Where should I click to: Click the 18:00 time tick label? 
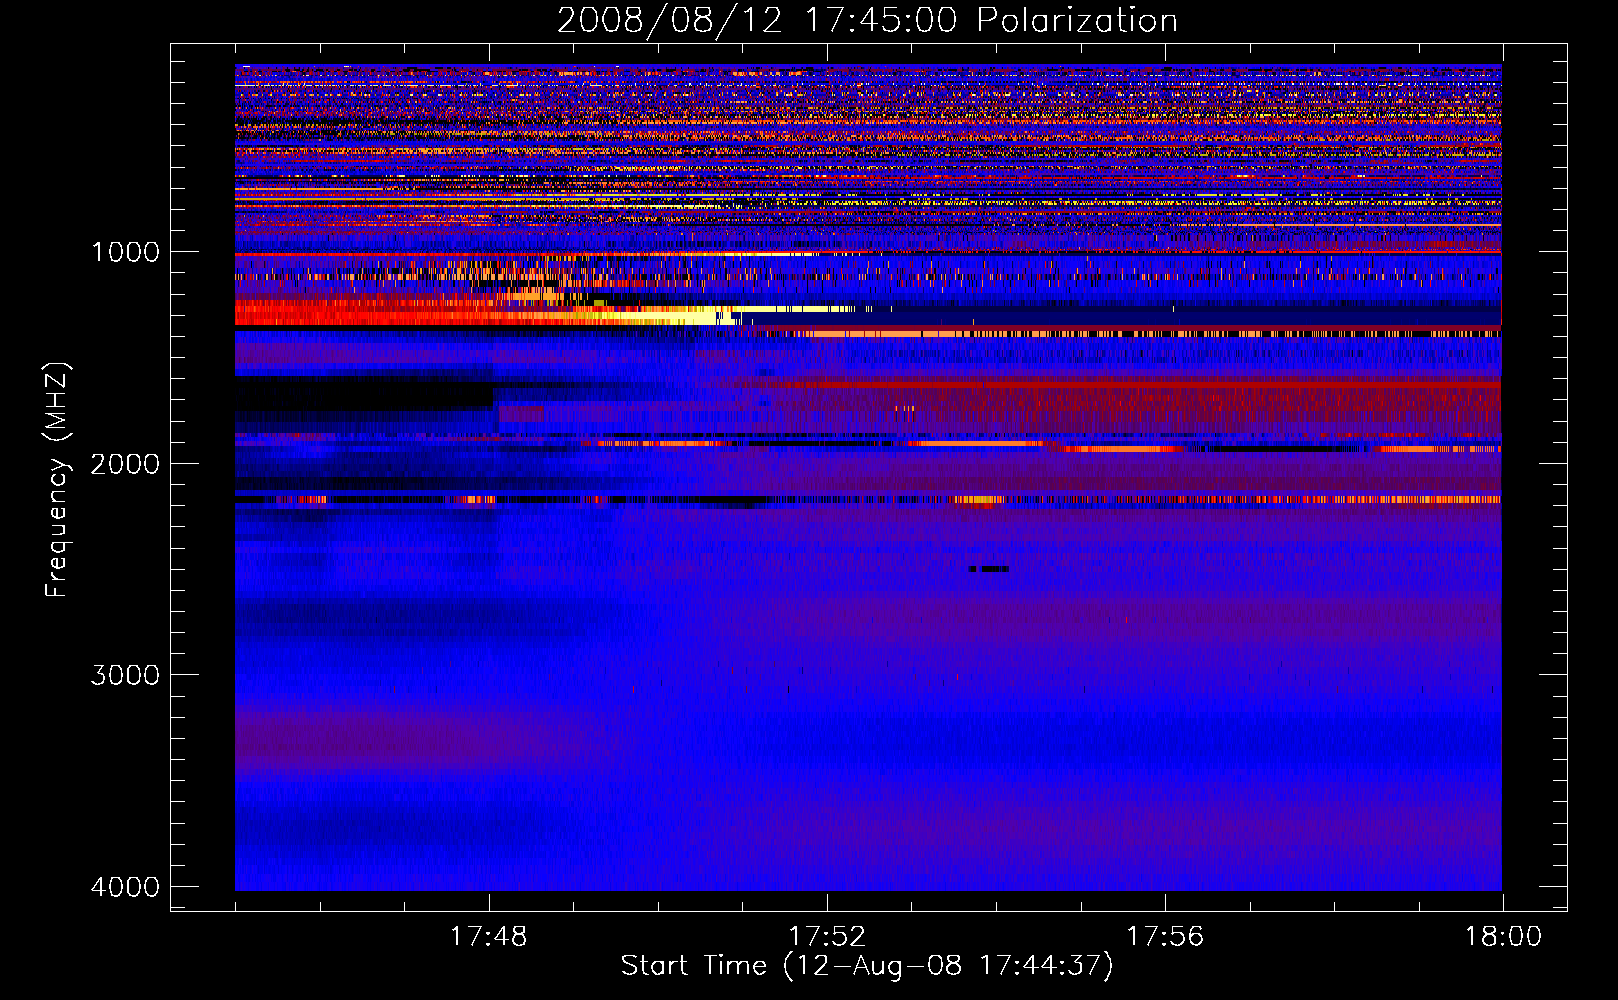click(1503, 937)
